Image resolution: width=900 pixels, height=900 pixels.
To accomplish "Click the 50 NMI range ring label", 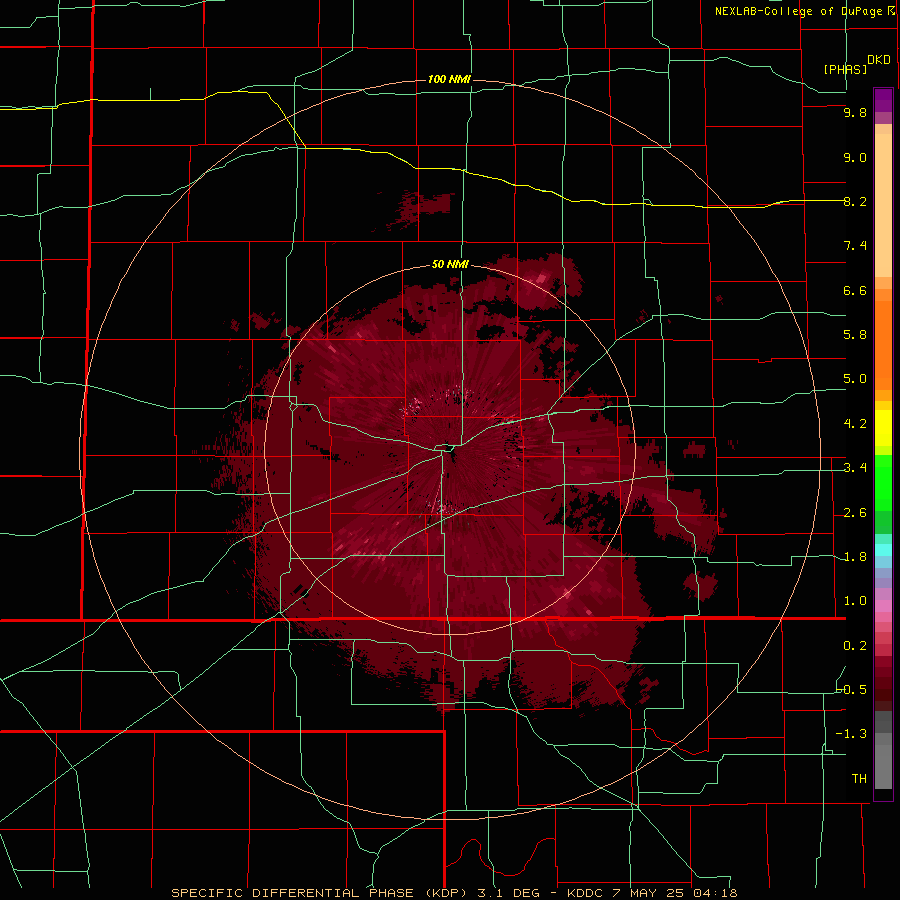I will (x=451, y=265).
